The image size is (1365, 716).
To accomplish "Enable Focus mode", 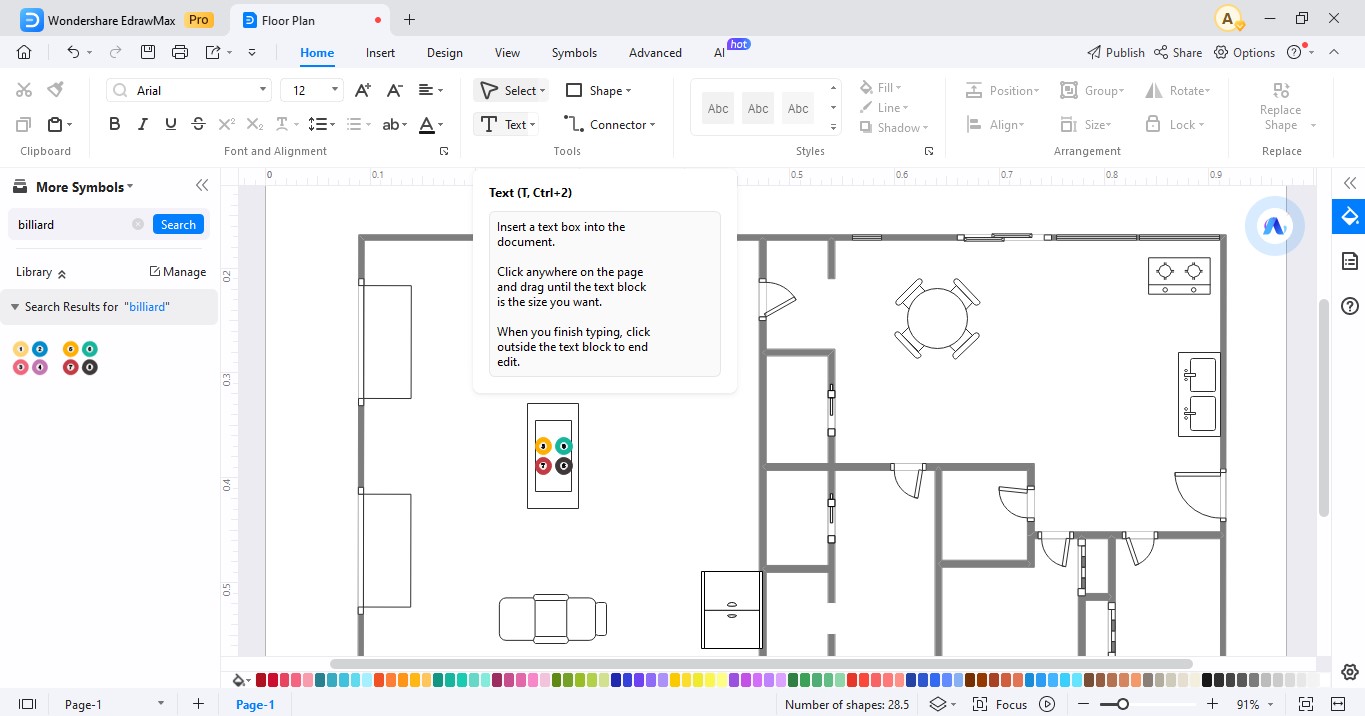I will [x=1000, y=704].
